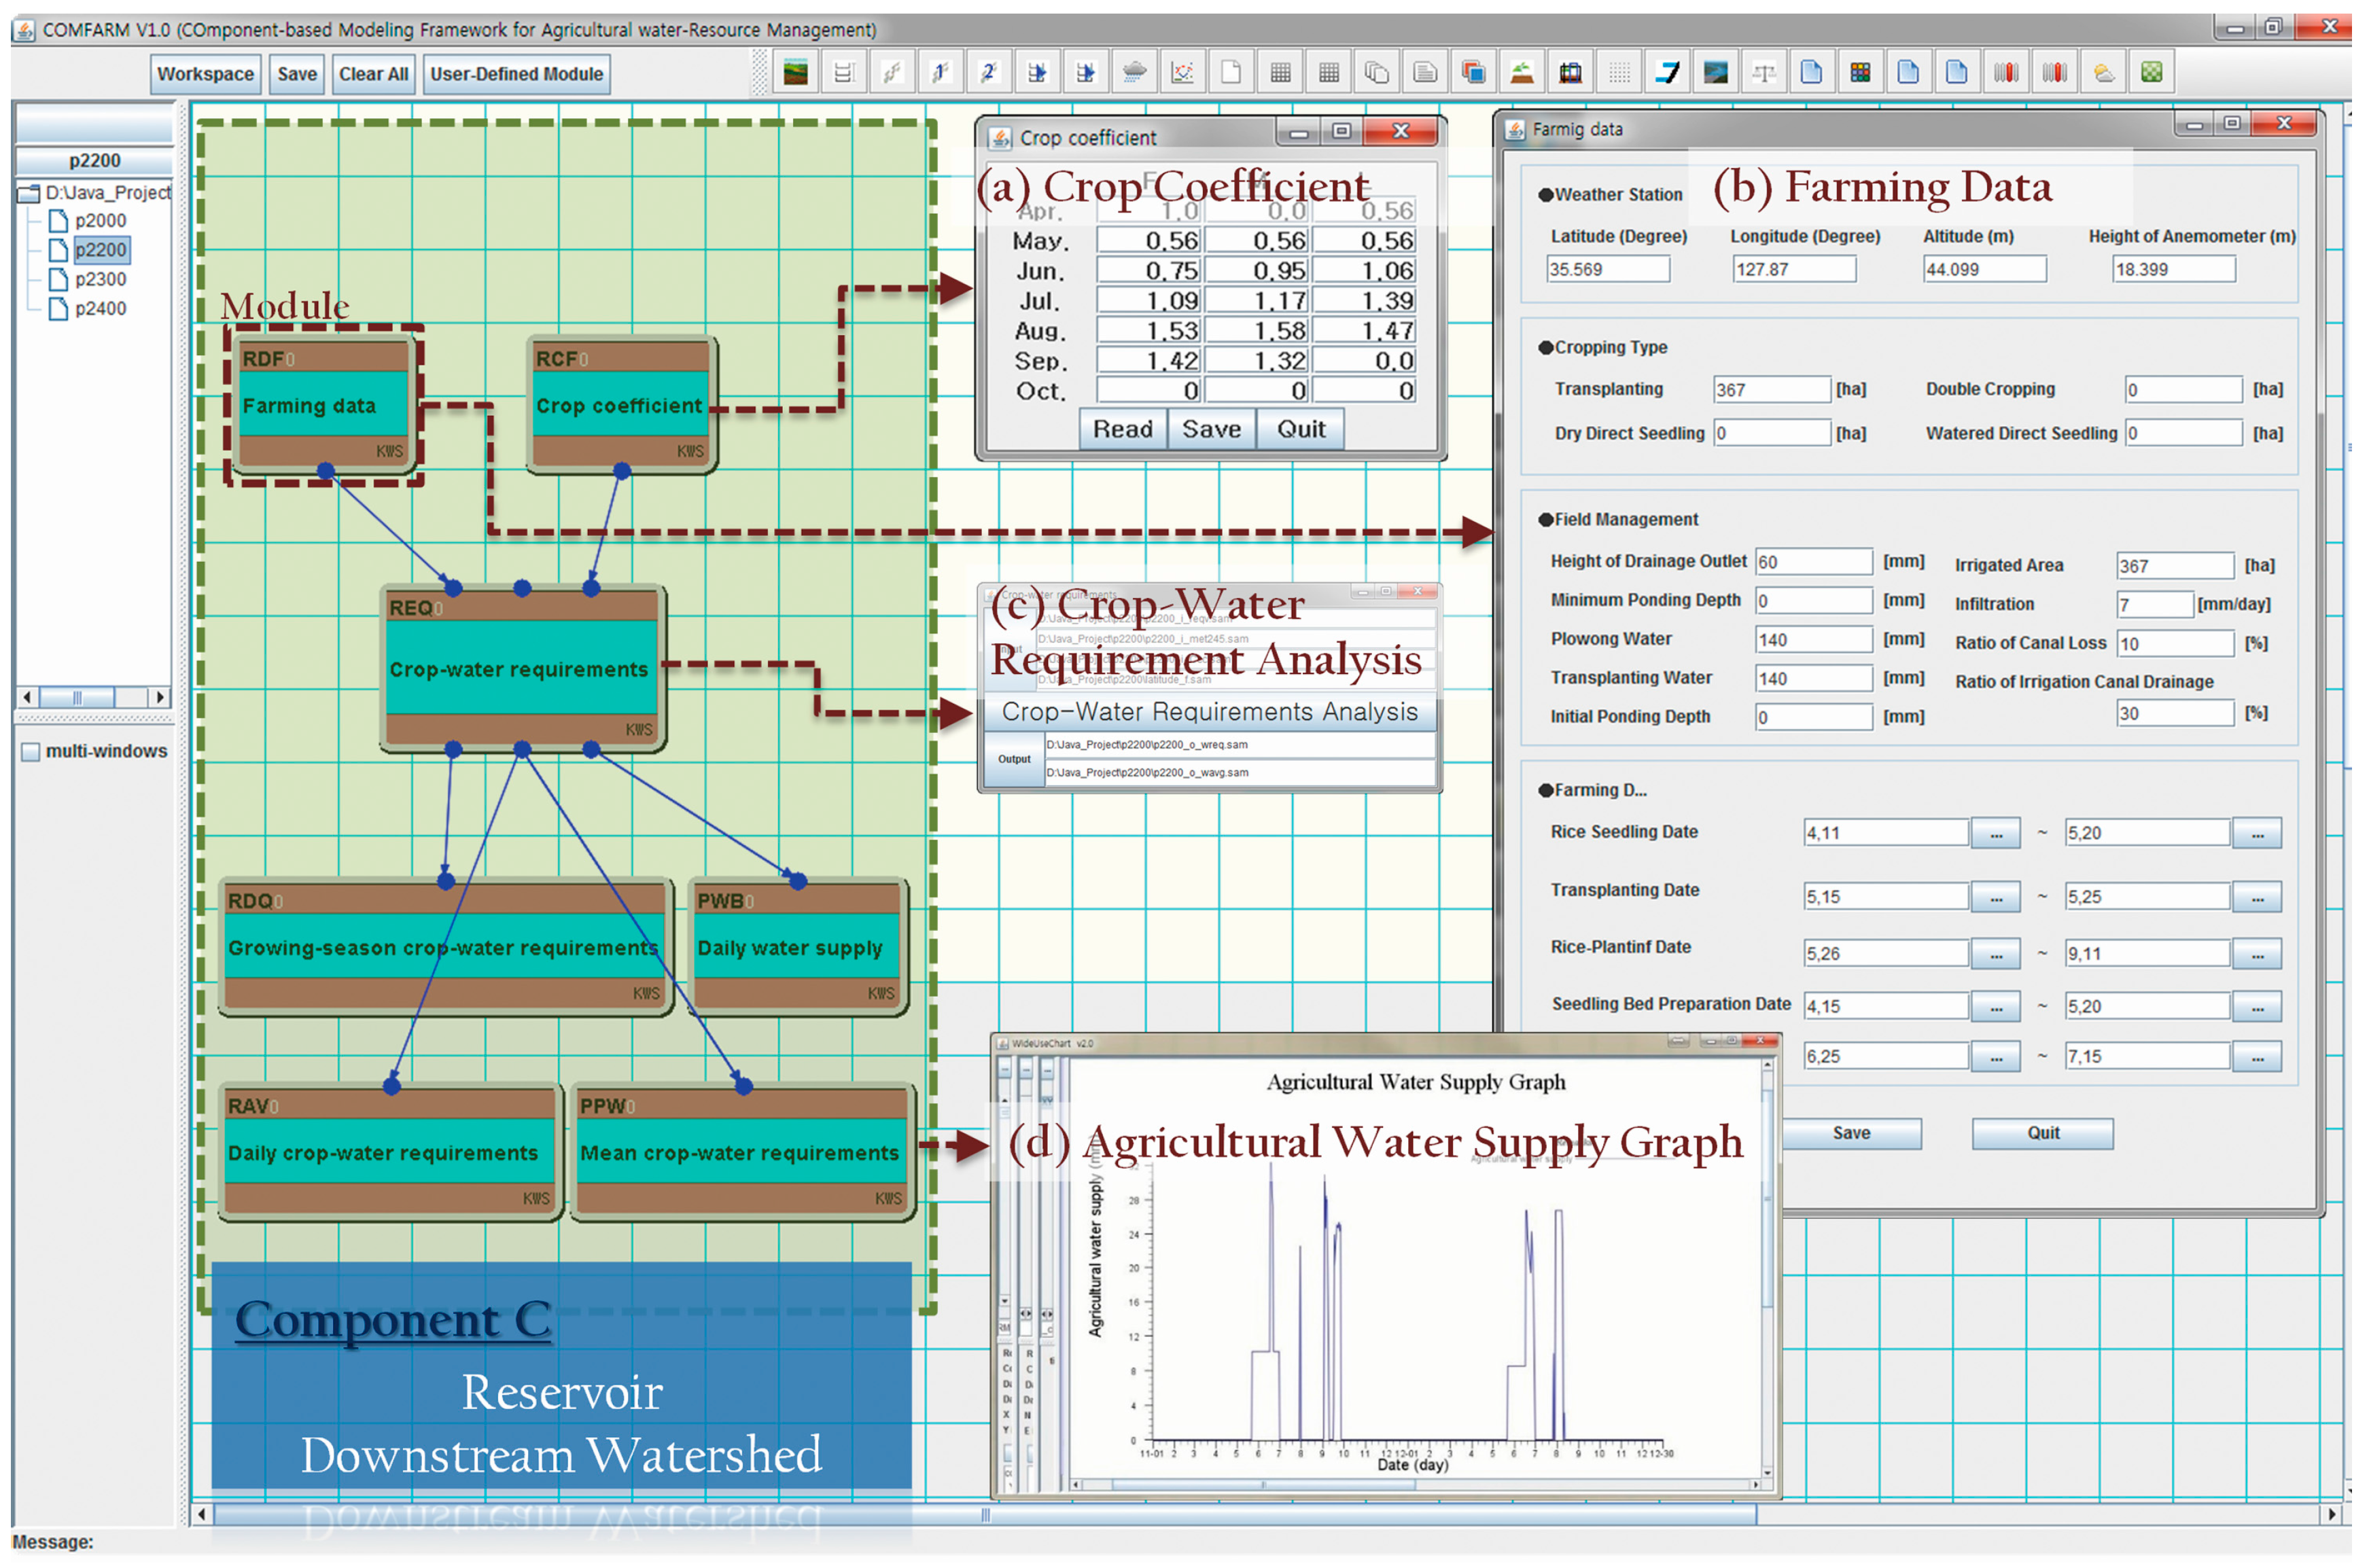Click the colorful grid palette icon

[x=1859, y=73]
